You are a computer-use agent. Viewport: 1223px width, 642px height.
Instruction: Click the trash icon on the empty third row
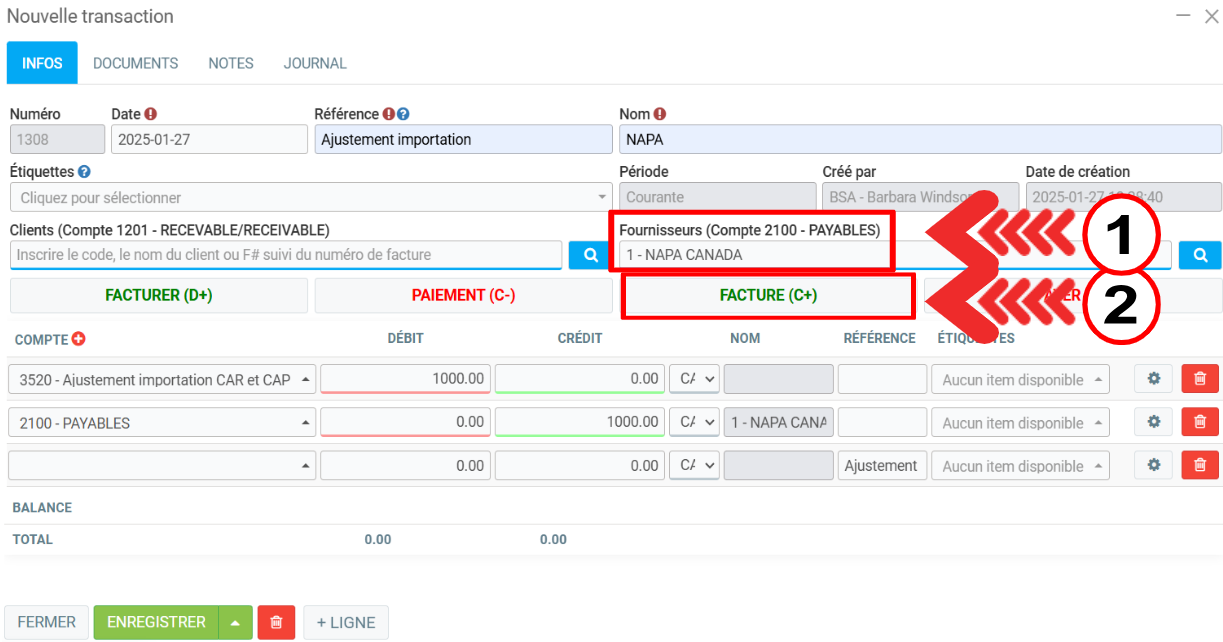[x=1200, y=465]
